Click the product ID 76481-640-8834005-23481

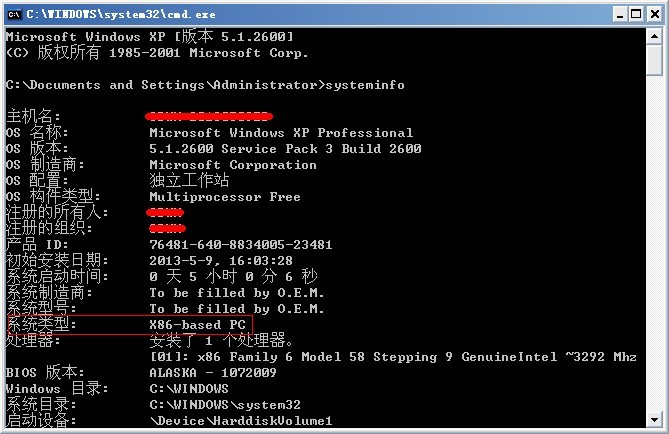(241, 245)
